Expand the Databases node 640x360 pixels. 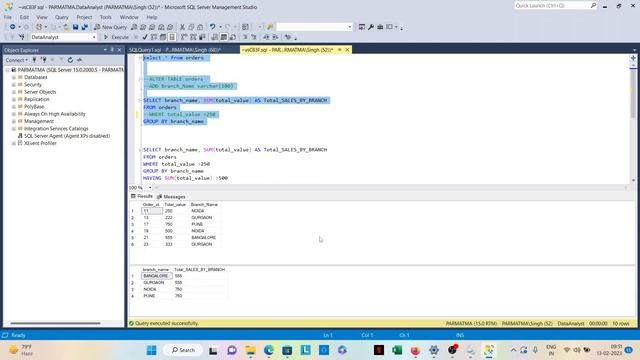[14, 77]
